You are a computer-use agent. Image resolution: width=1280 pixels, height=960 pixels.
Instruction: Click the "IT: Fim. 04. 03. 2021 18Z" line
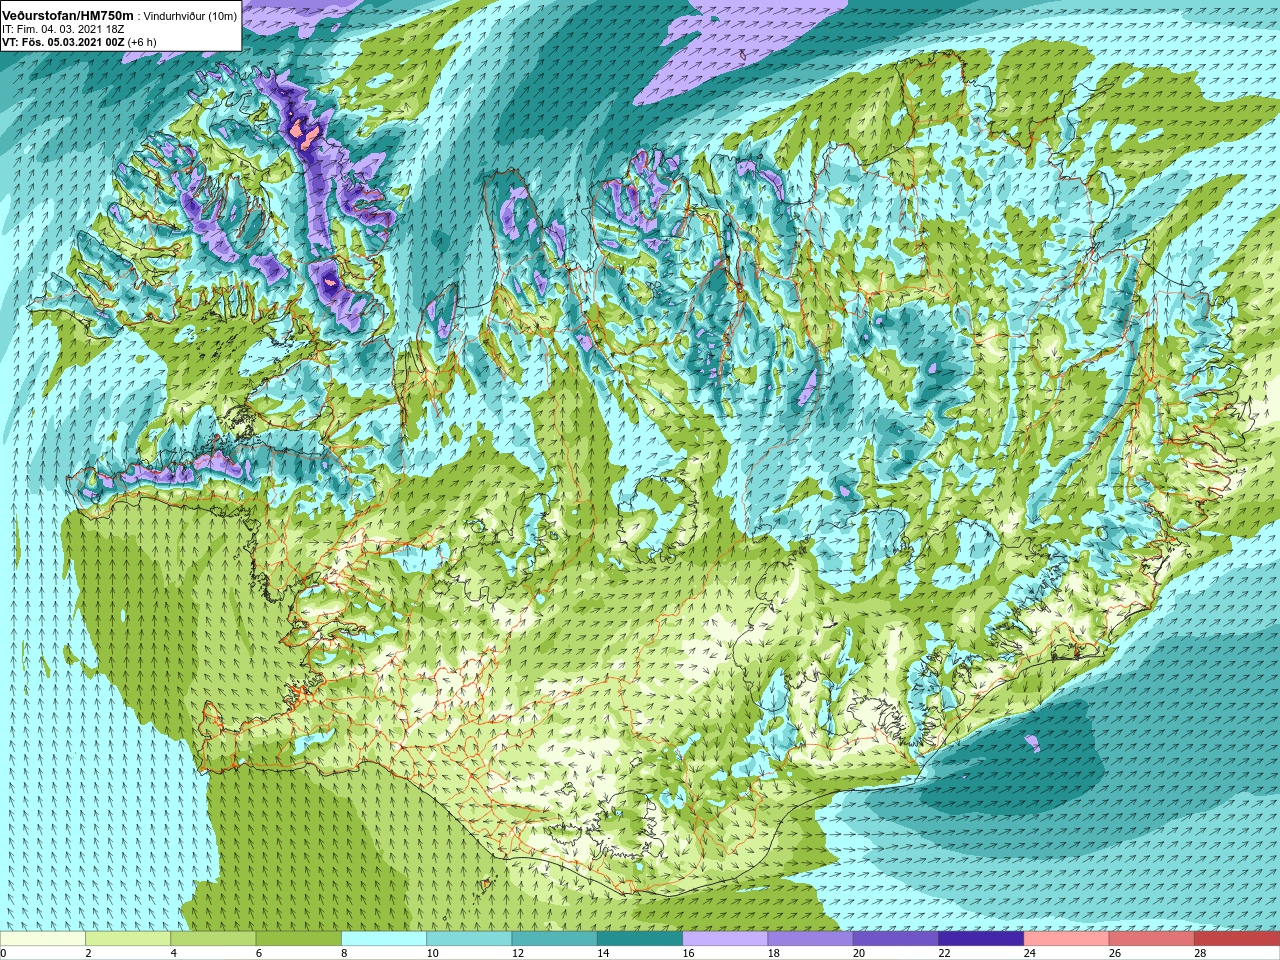62,29
